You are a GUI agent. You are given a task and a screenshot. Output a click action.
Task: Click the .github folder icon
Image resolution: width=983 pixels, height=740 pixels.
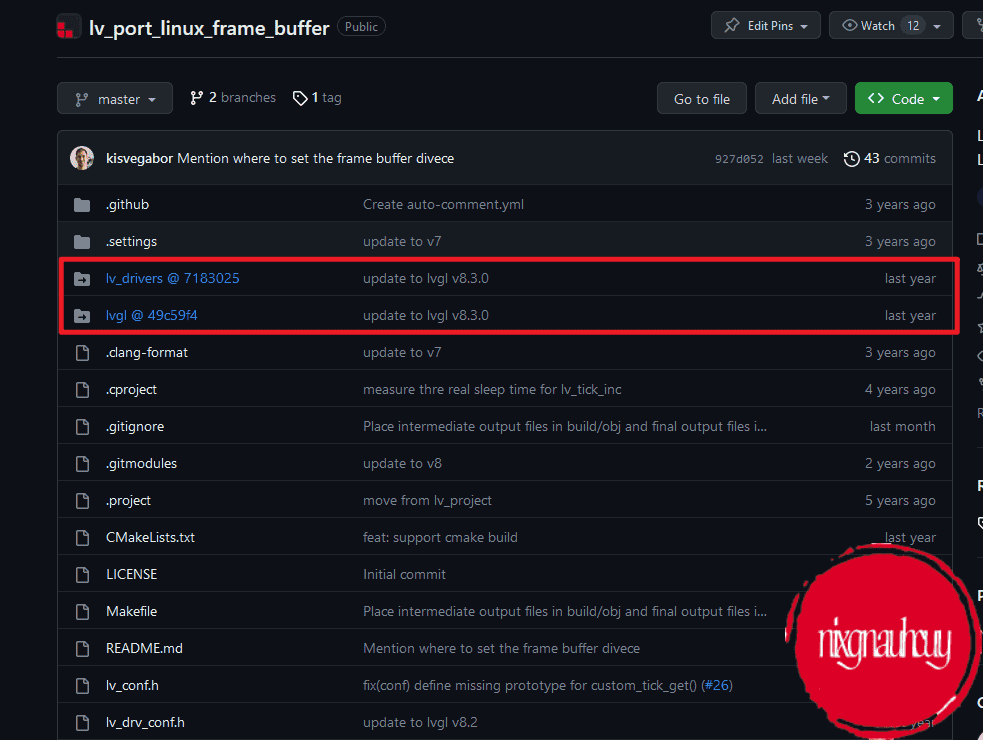82,204
